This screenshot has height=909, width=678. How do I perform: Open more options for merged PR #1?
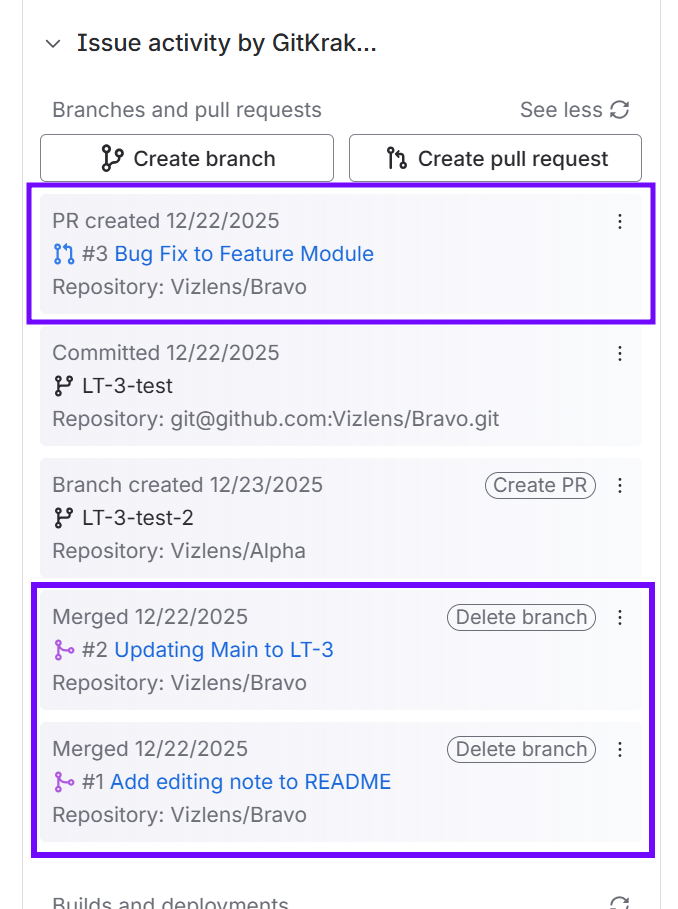point(620,749)
